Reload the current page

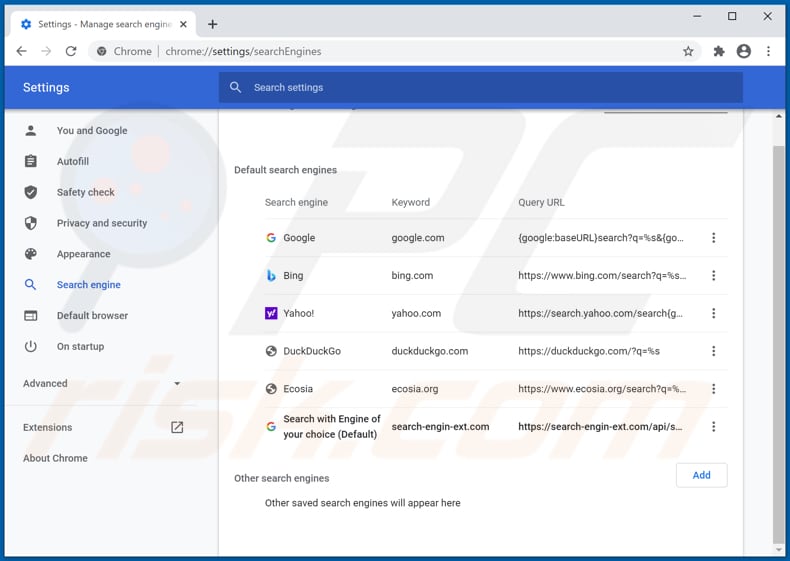[71, 51]
